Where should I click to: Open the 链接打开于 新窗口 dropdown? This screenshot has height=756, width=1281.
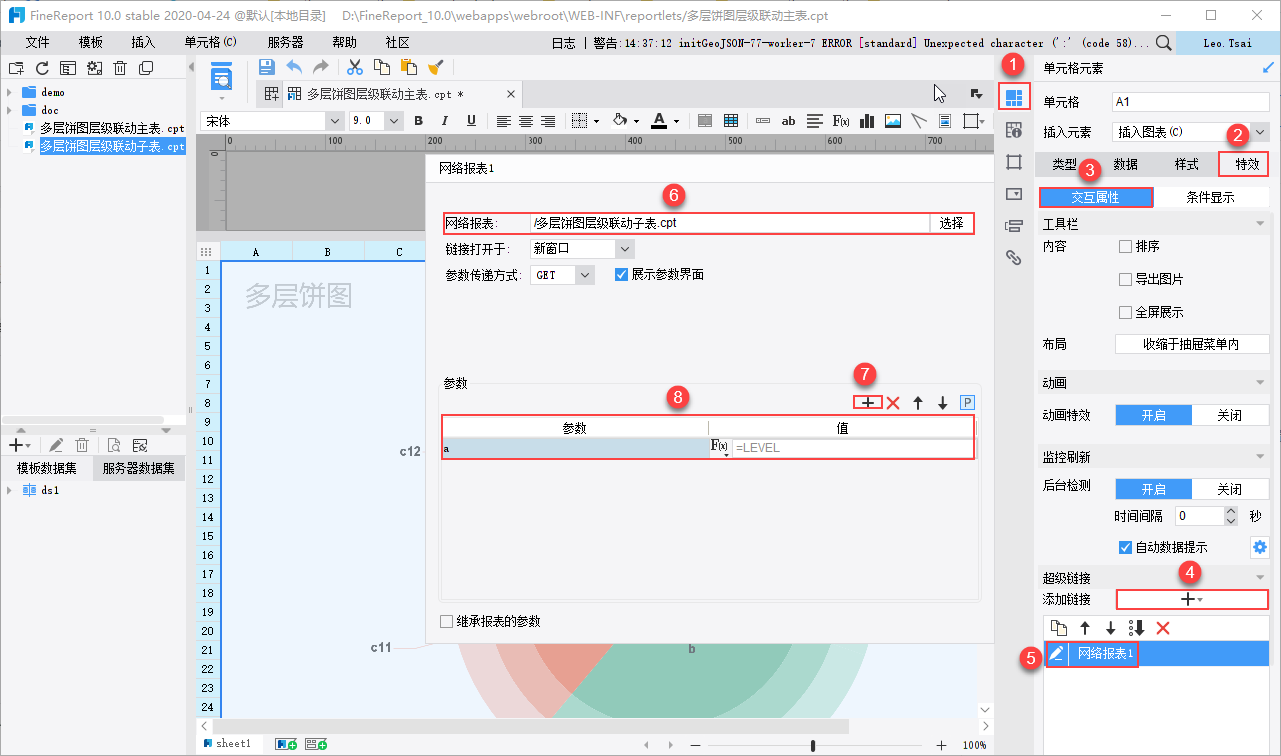[x=625, y=249]
